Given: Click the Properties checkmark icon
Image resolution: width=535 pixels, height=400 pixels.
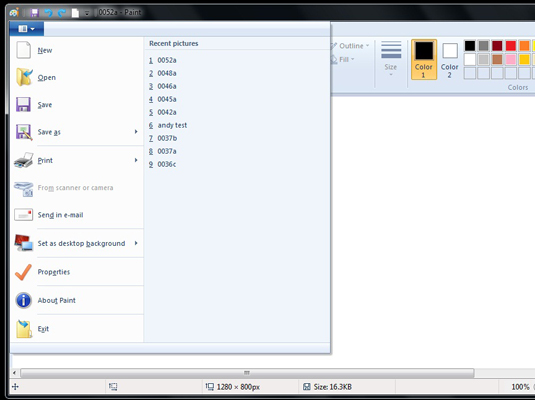Looking at the screenshot, I should [24, 272].
